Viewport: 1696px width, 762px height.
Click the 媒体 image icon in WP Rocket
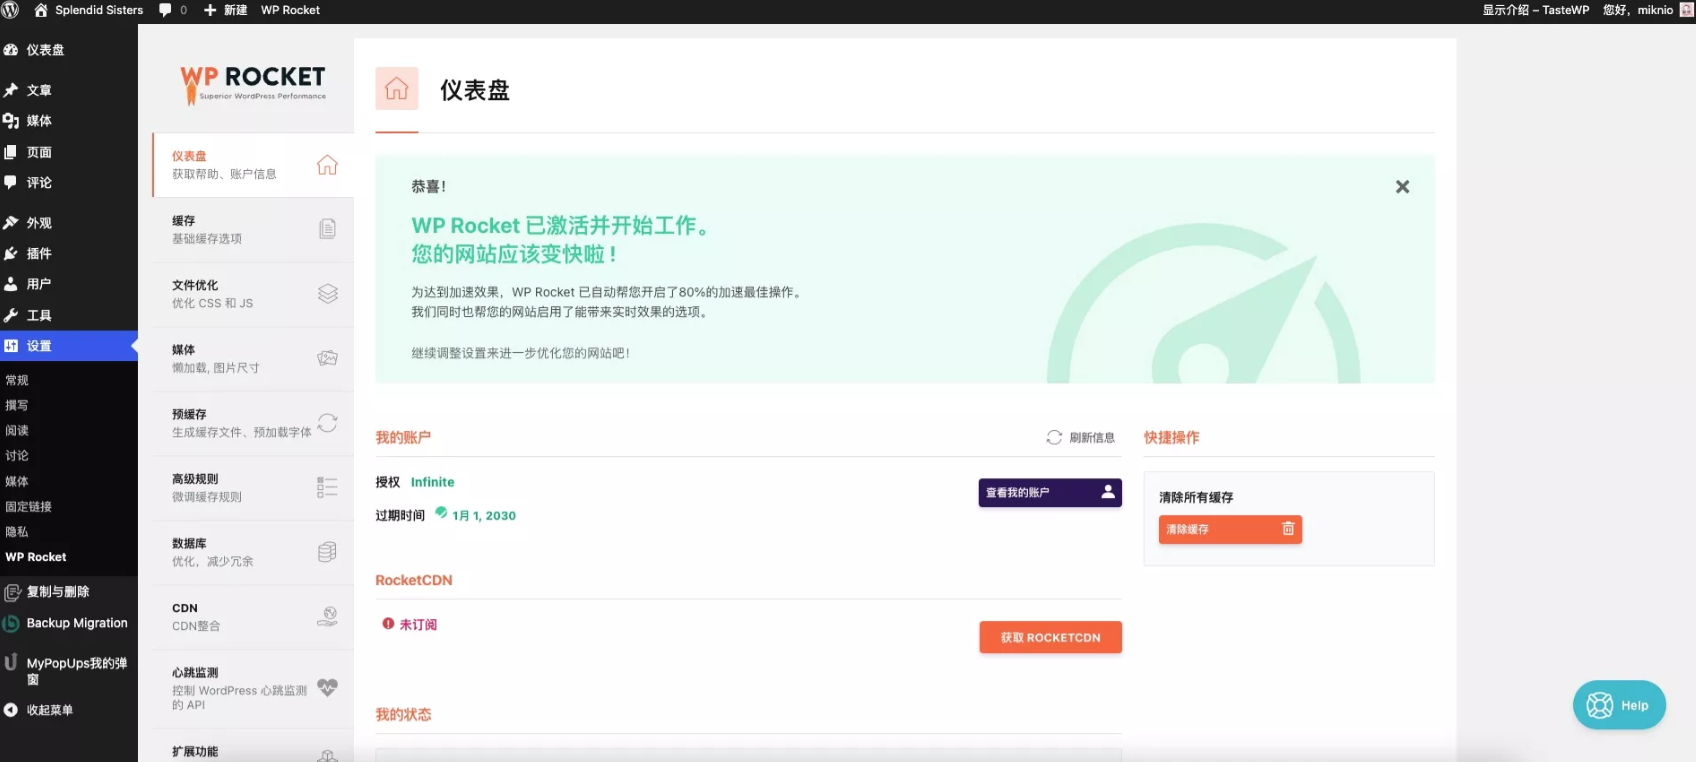coord(327,358)
